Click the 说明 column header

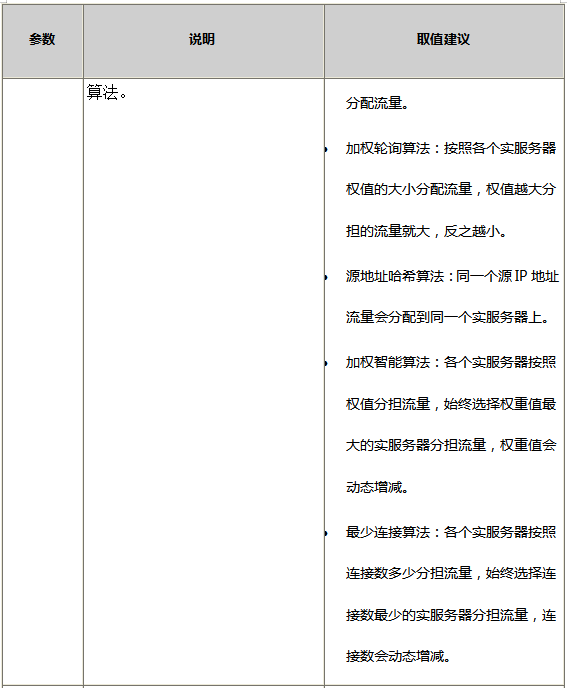tap(202, 39)
